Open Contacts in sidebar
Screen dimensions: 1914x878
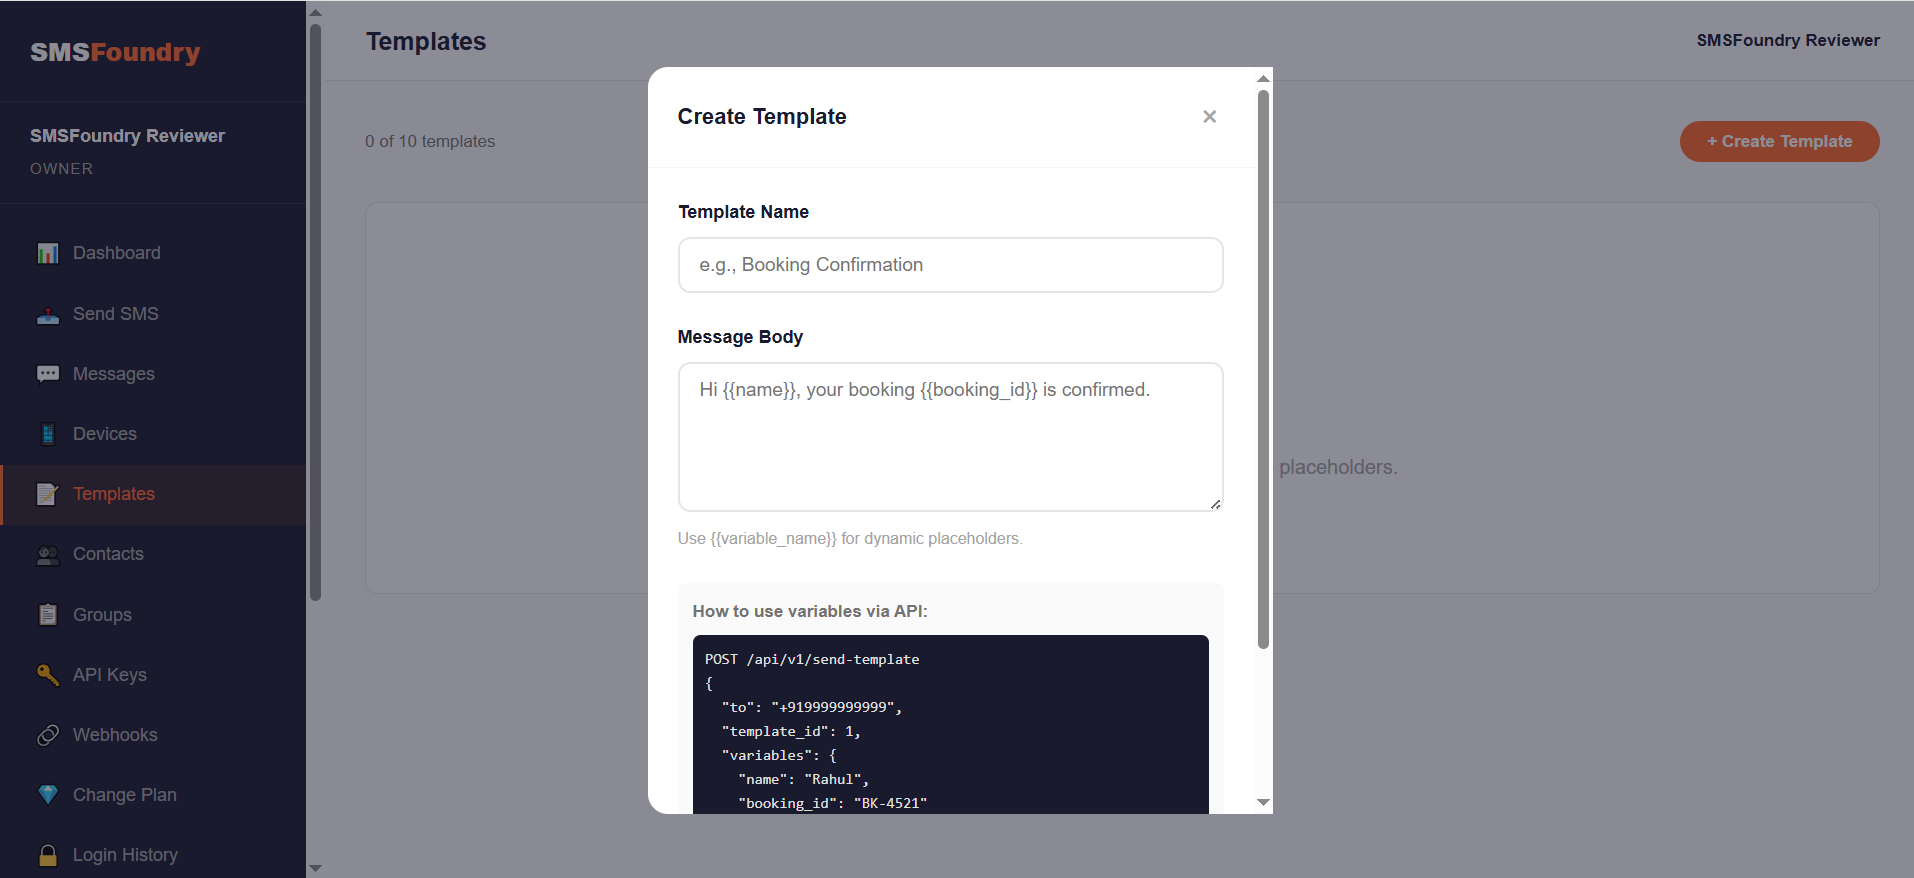(x=153, y=554)
